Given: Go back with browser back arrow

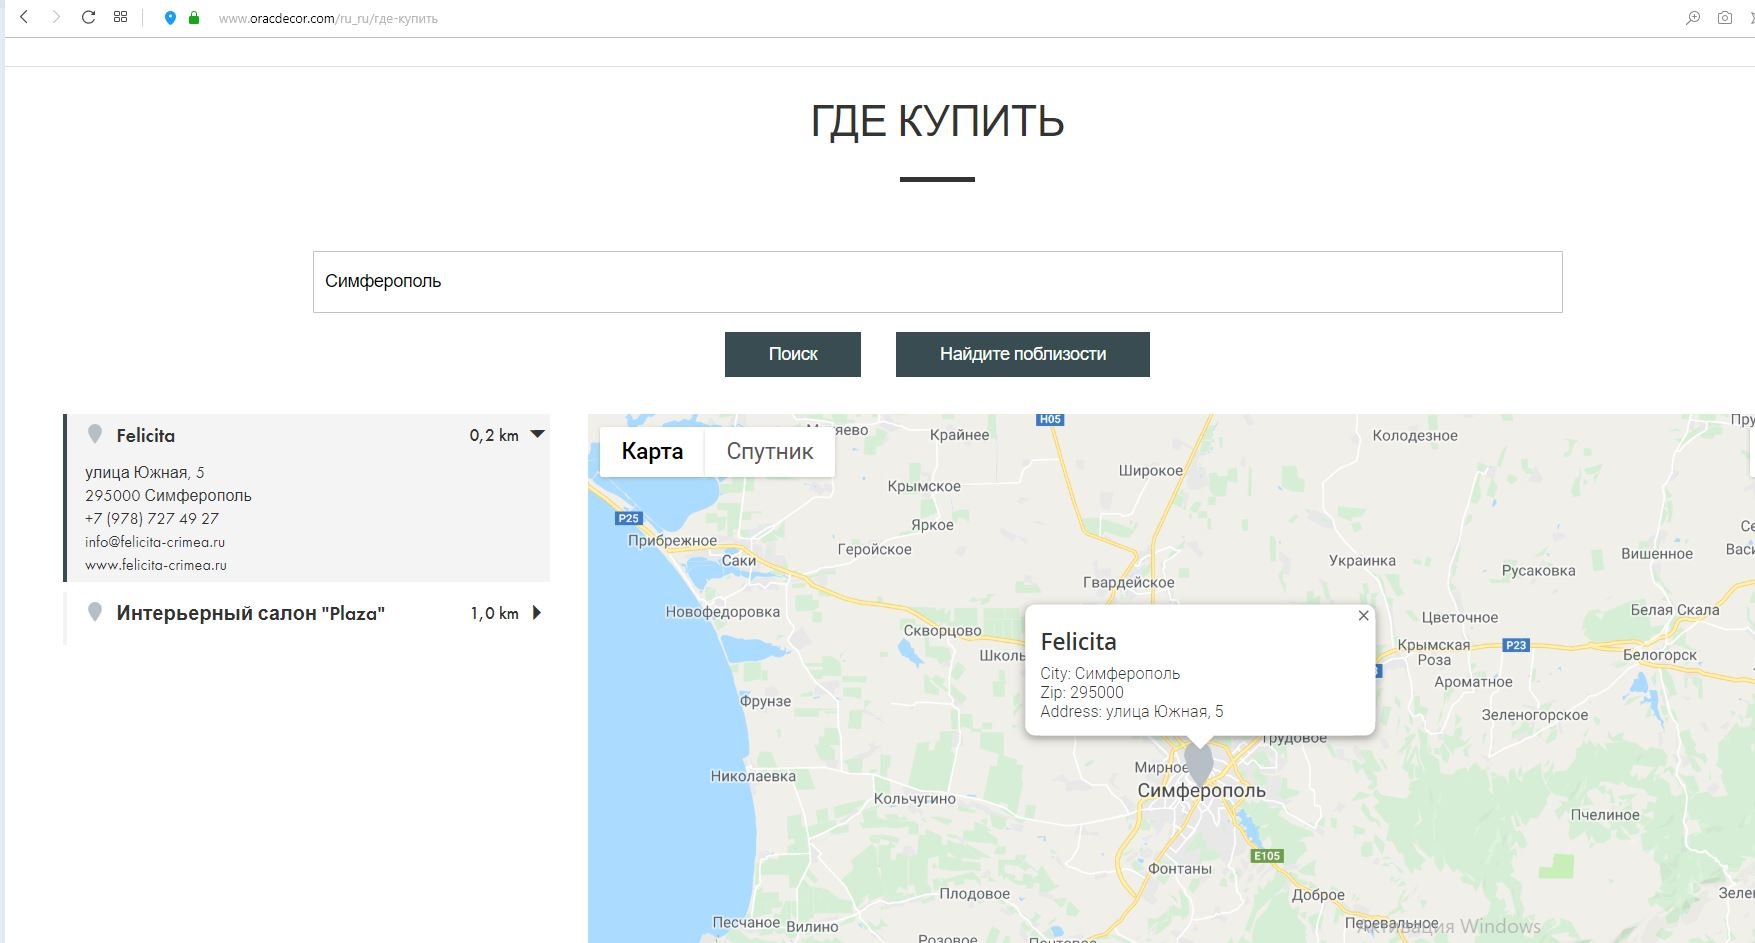Looking at the screenshot, I should click(x=24, y=17).
